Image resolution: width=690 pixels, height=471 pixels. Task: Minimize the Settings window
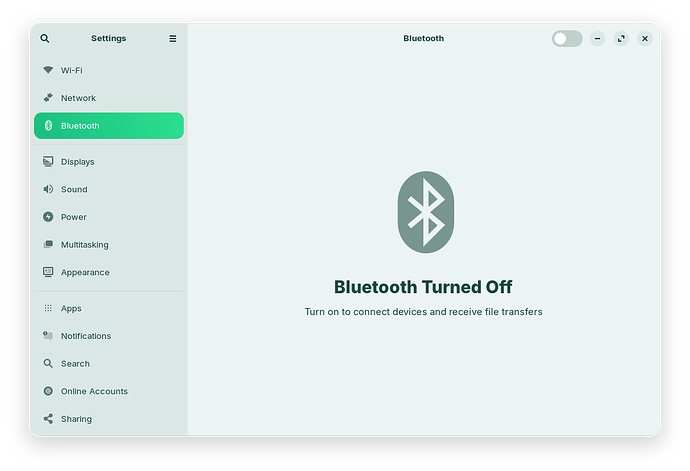coord(597,38)
